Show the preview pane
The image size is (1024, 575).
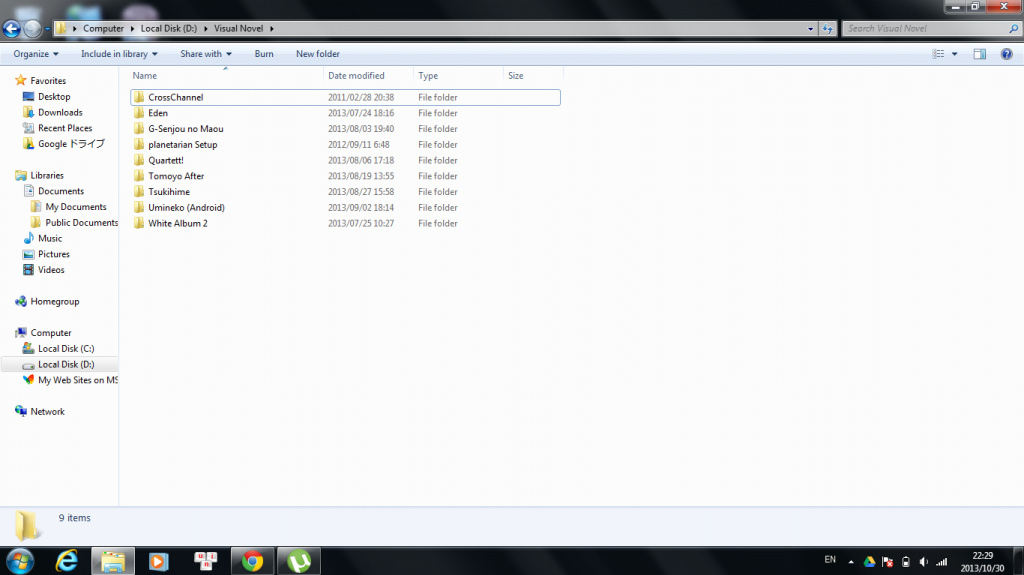pos(980,54)
